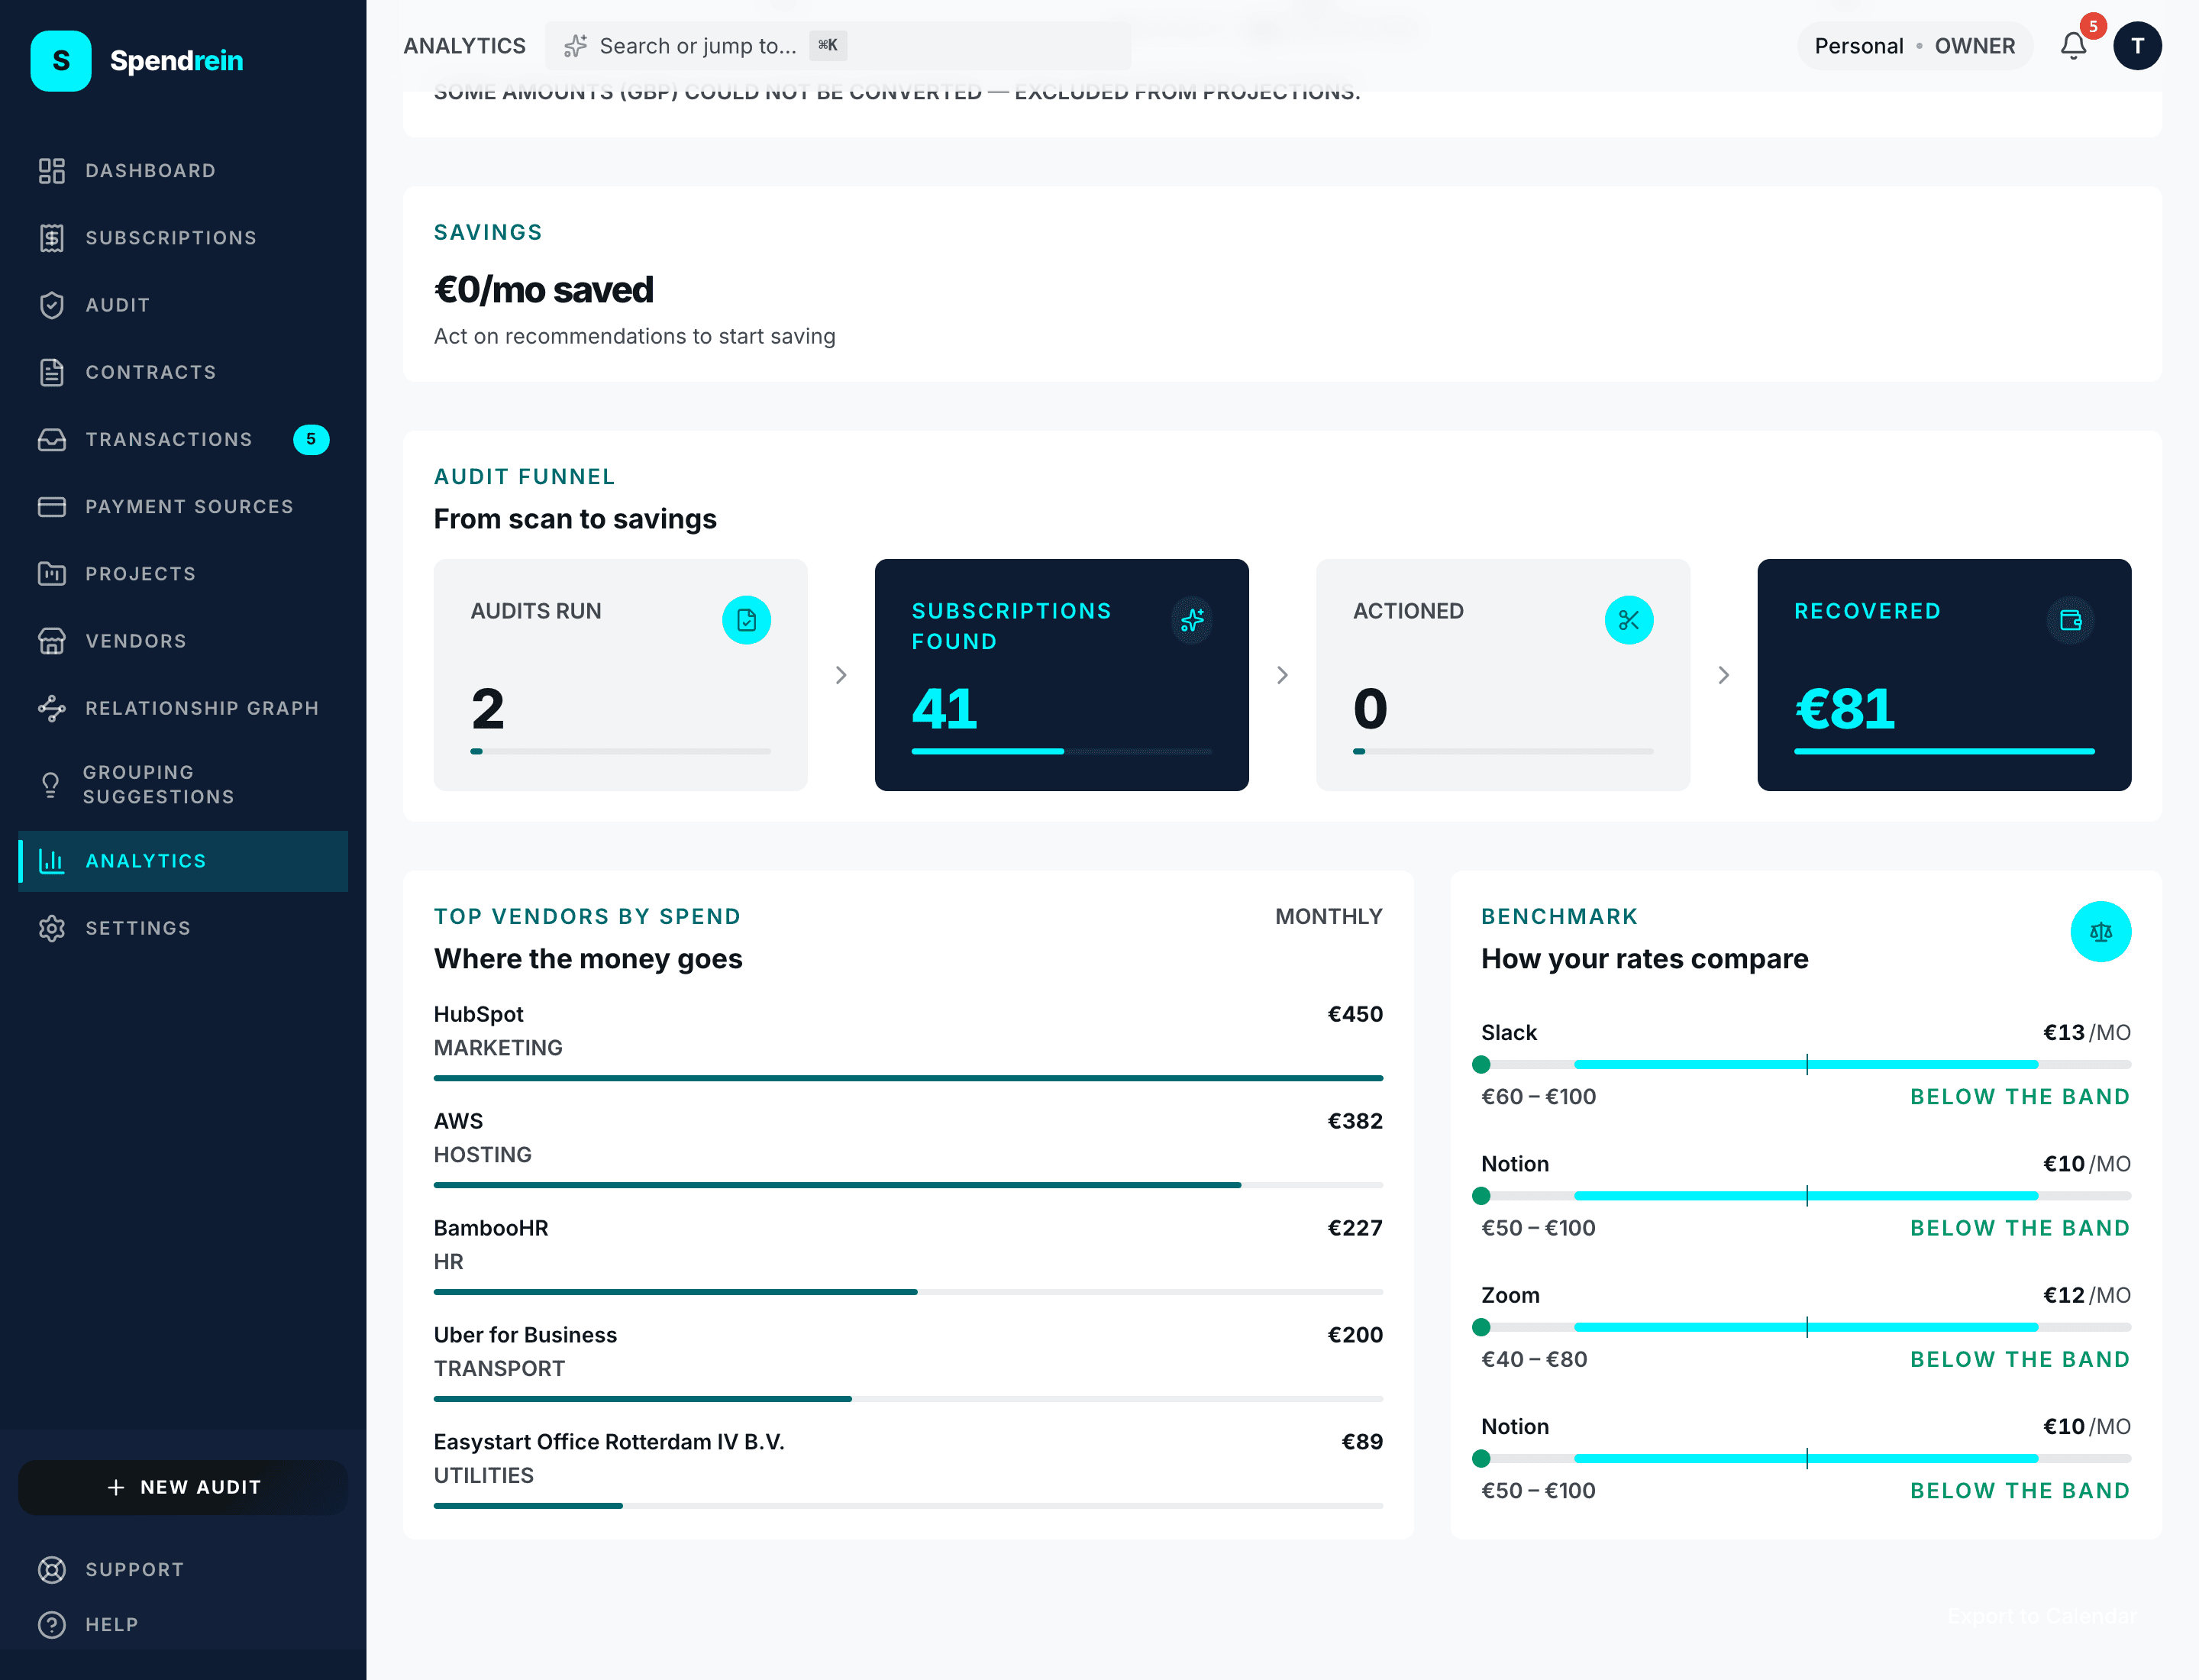
Task: Click the Transactions count badge 5
Action: 311,439
